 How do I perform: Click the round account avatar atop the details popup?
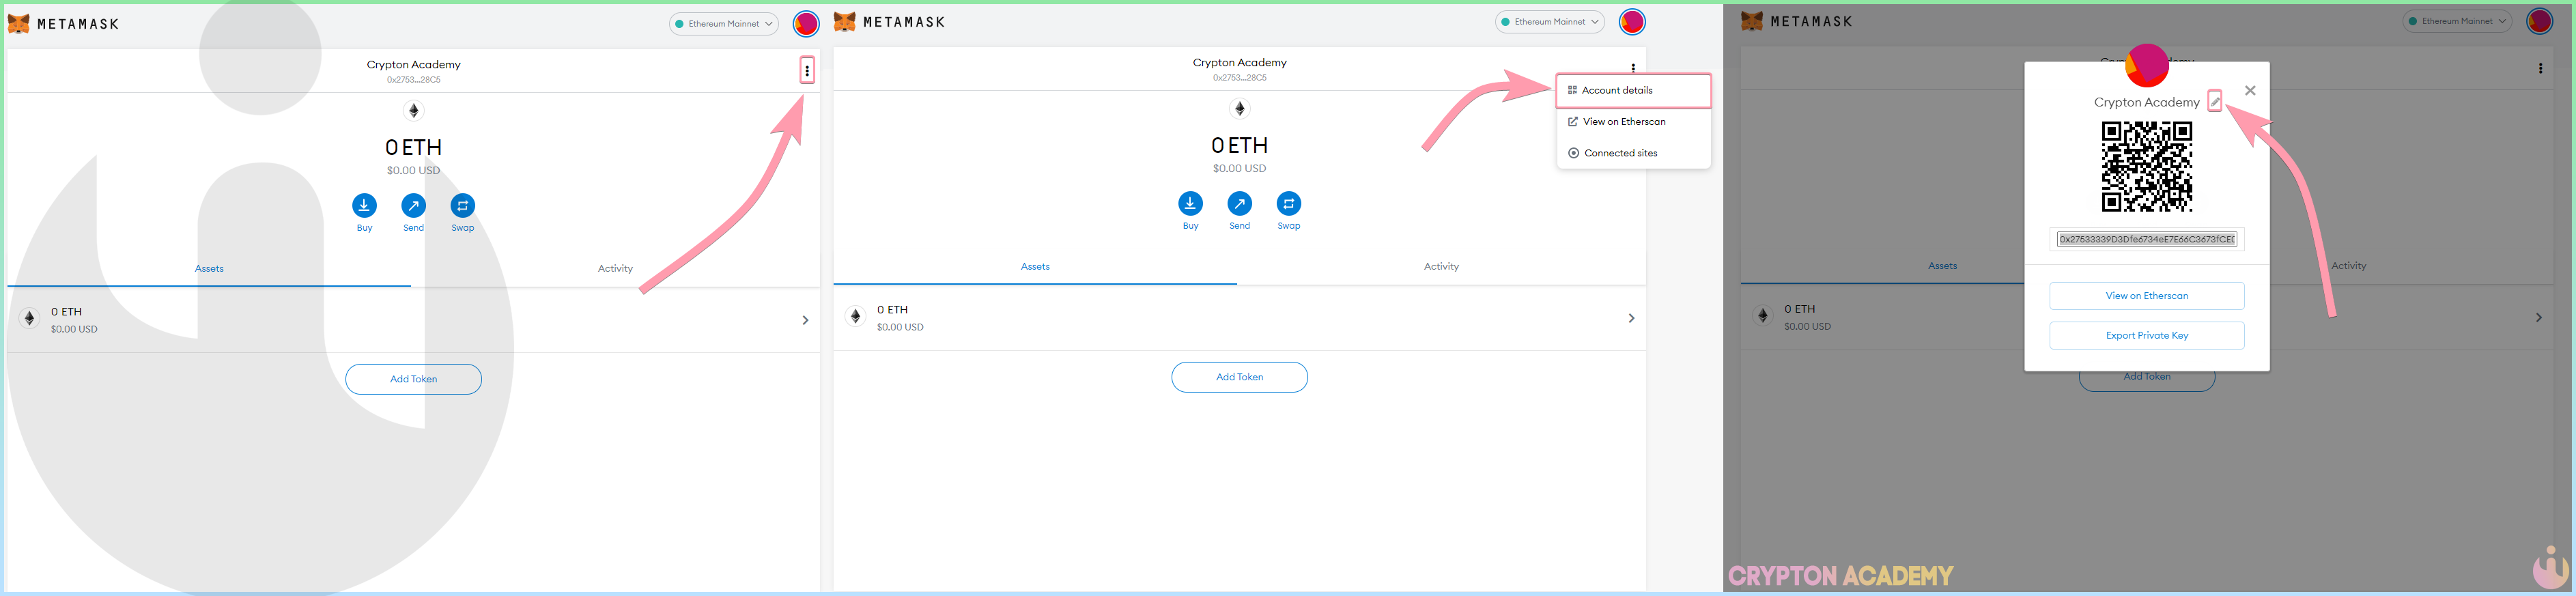click(2147, 66)
